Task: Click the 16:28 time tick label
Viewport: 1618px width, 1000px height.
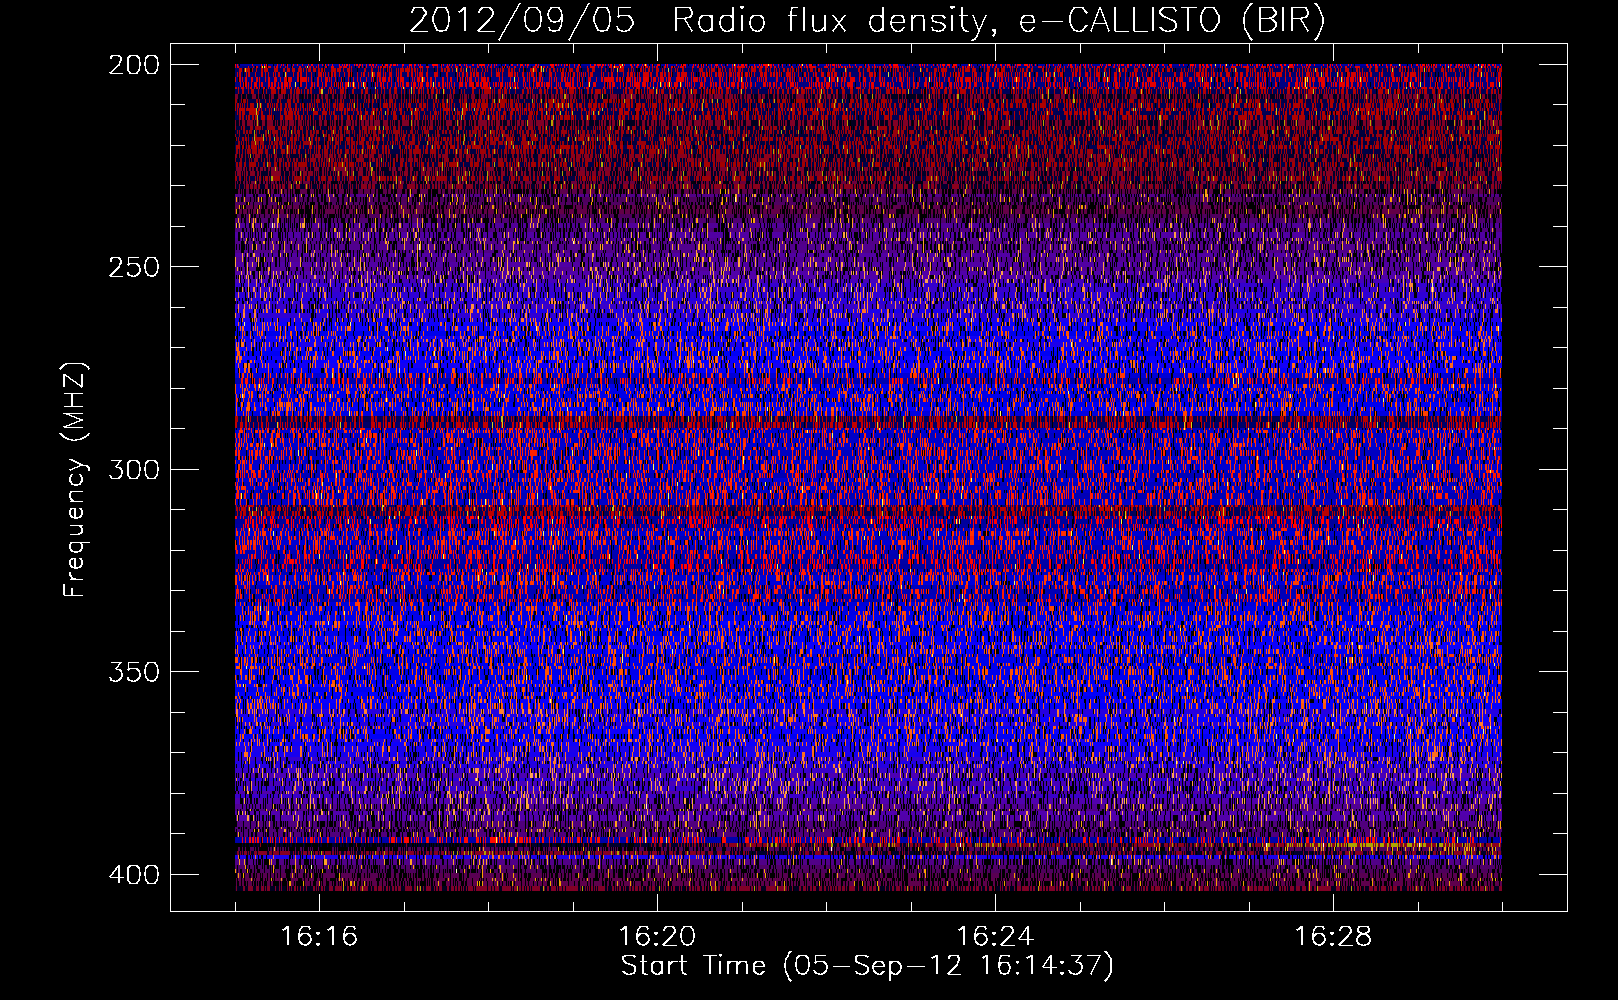Action: pyautogui.click(x=1333, y=936)
